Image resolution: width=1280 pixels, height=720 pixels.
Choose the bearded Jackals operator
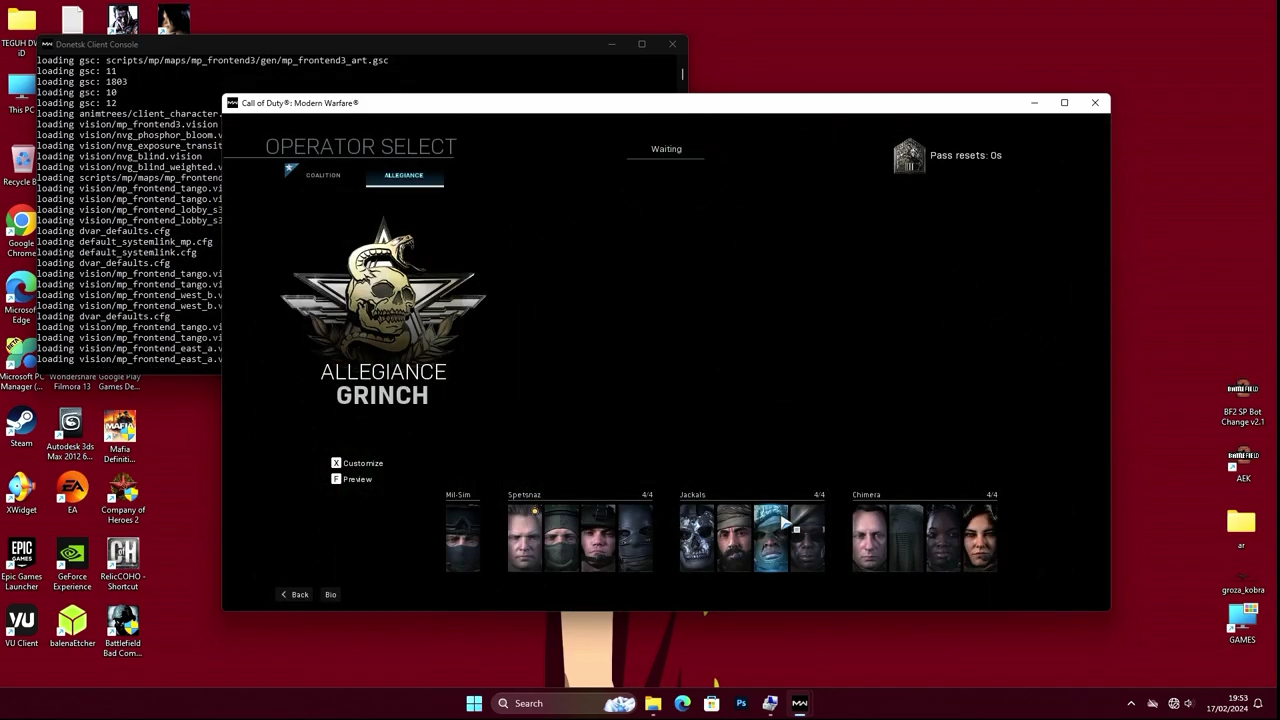click(x=734, y=538)
